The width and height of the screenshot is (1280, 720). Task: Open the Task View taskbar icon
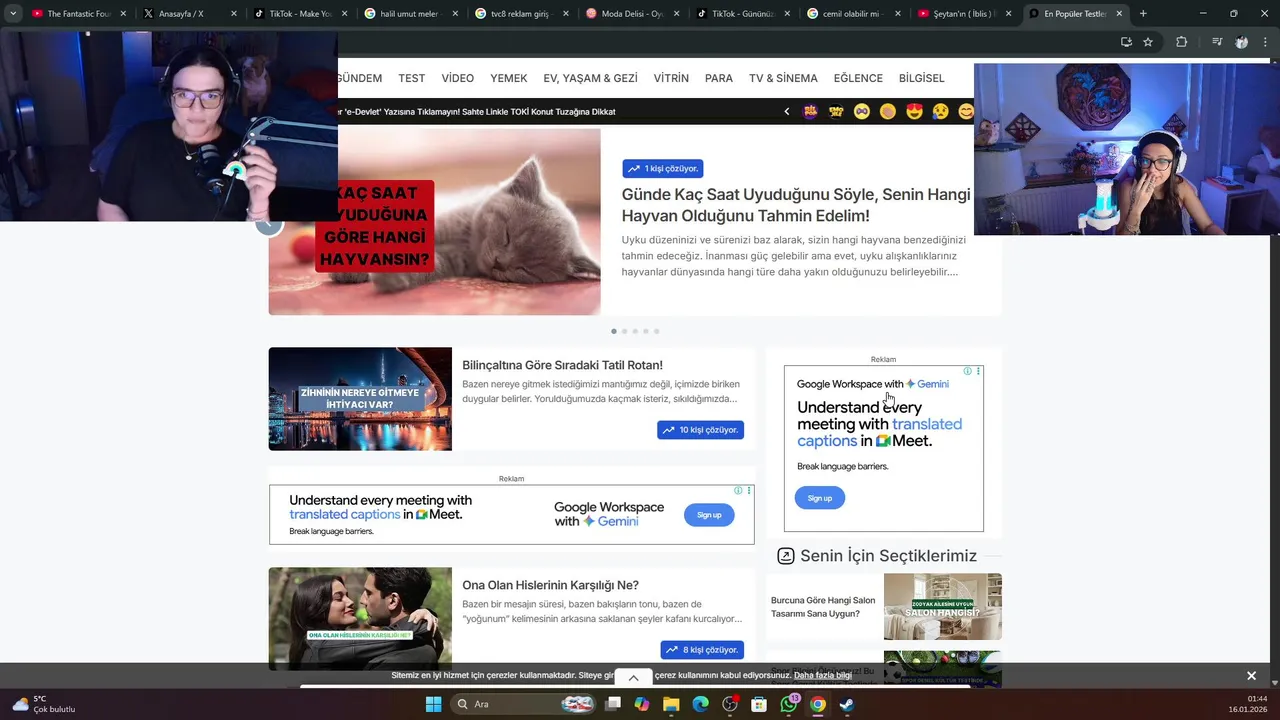tap(613, 704)
